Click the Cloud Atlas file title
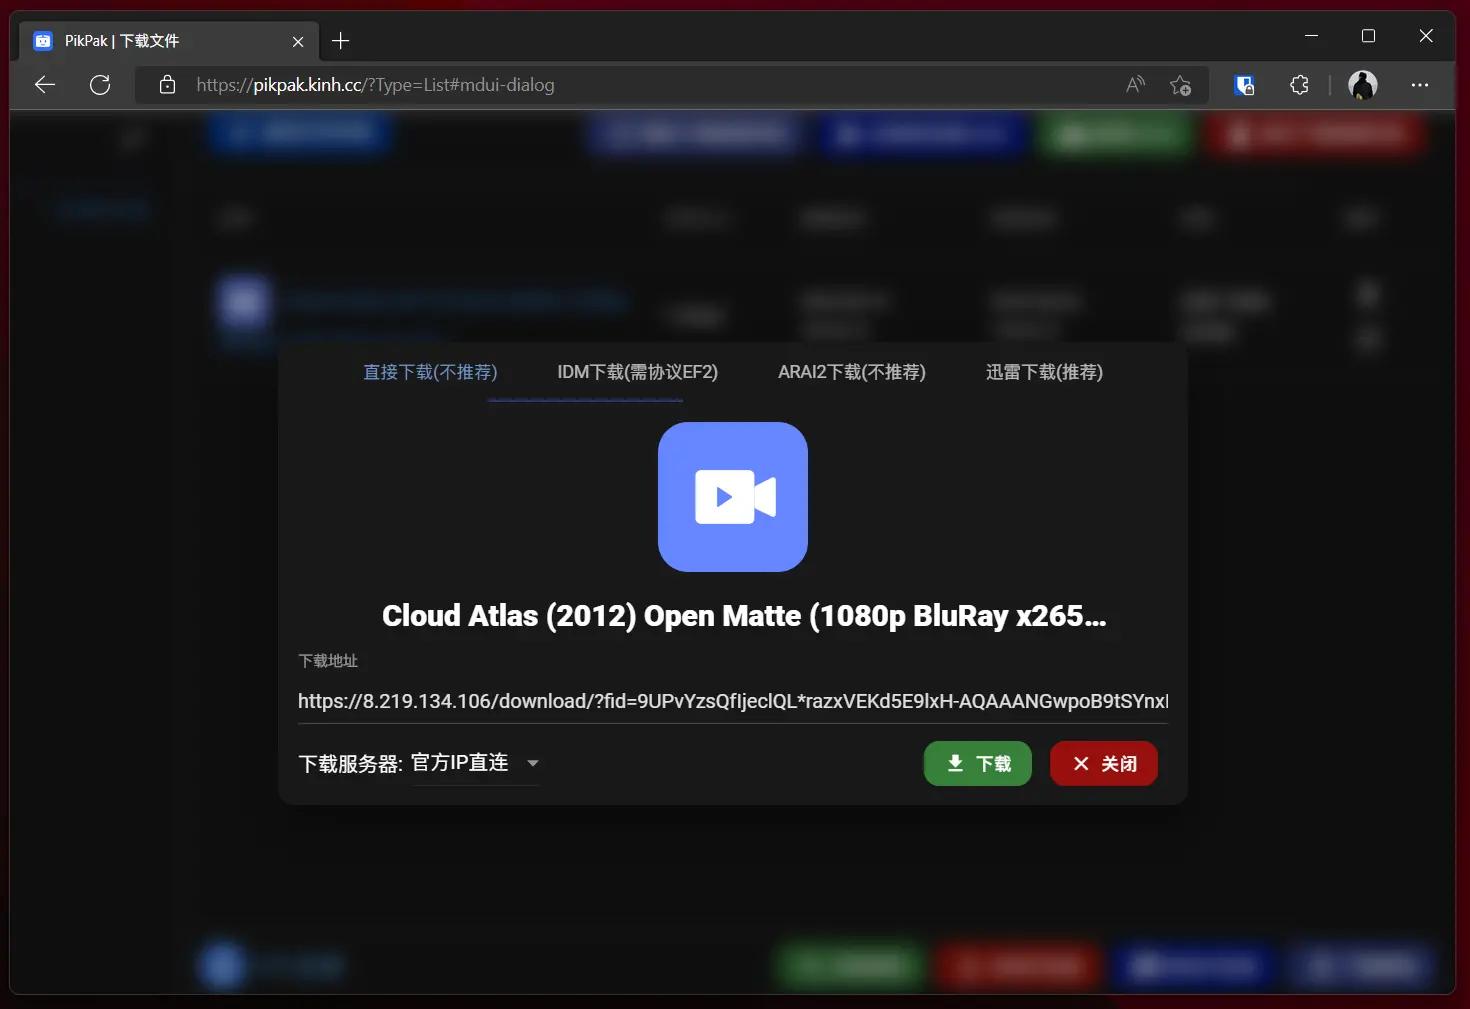 [x=744, y=616]
